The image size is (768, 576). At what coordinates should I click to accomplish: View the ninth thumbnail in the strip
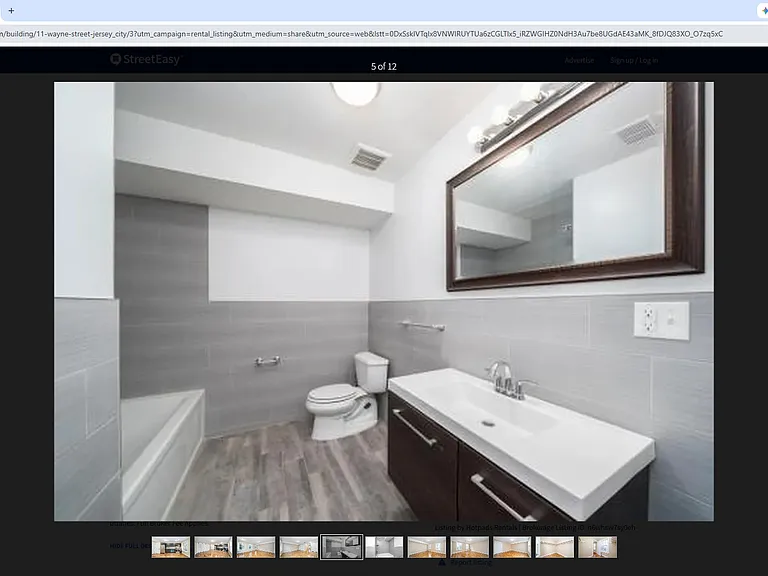(512, 547)
